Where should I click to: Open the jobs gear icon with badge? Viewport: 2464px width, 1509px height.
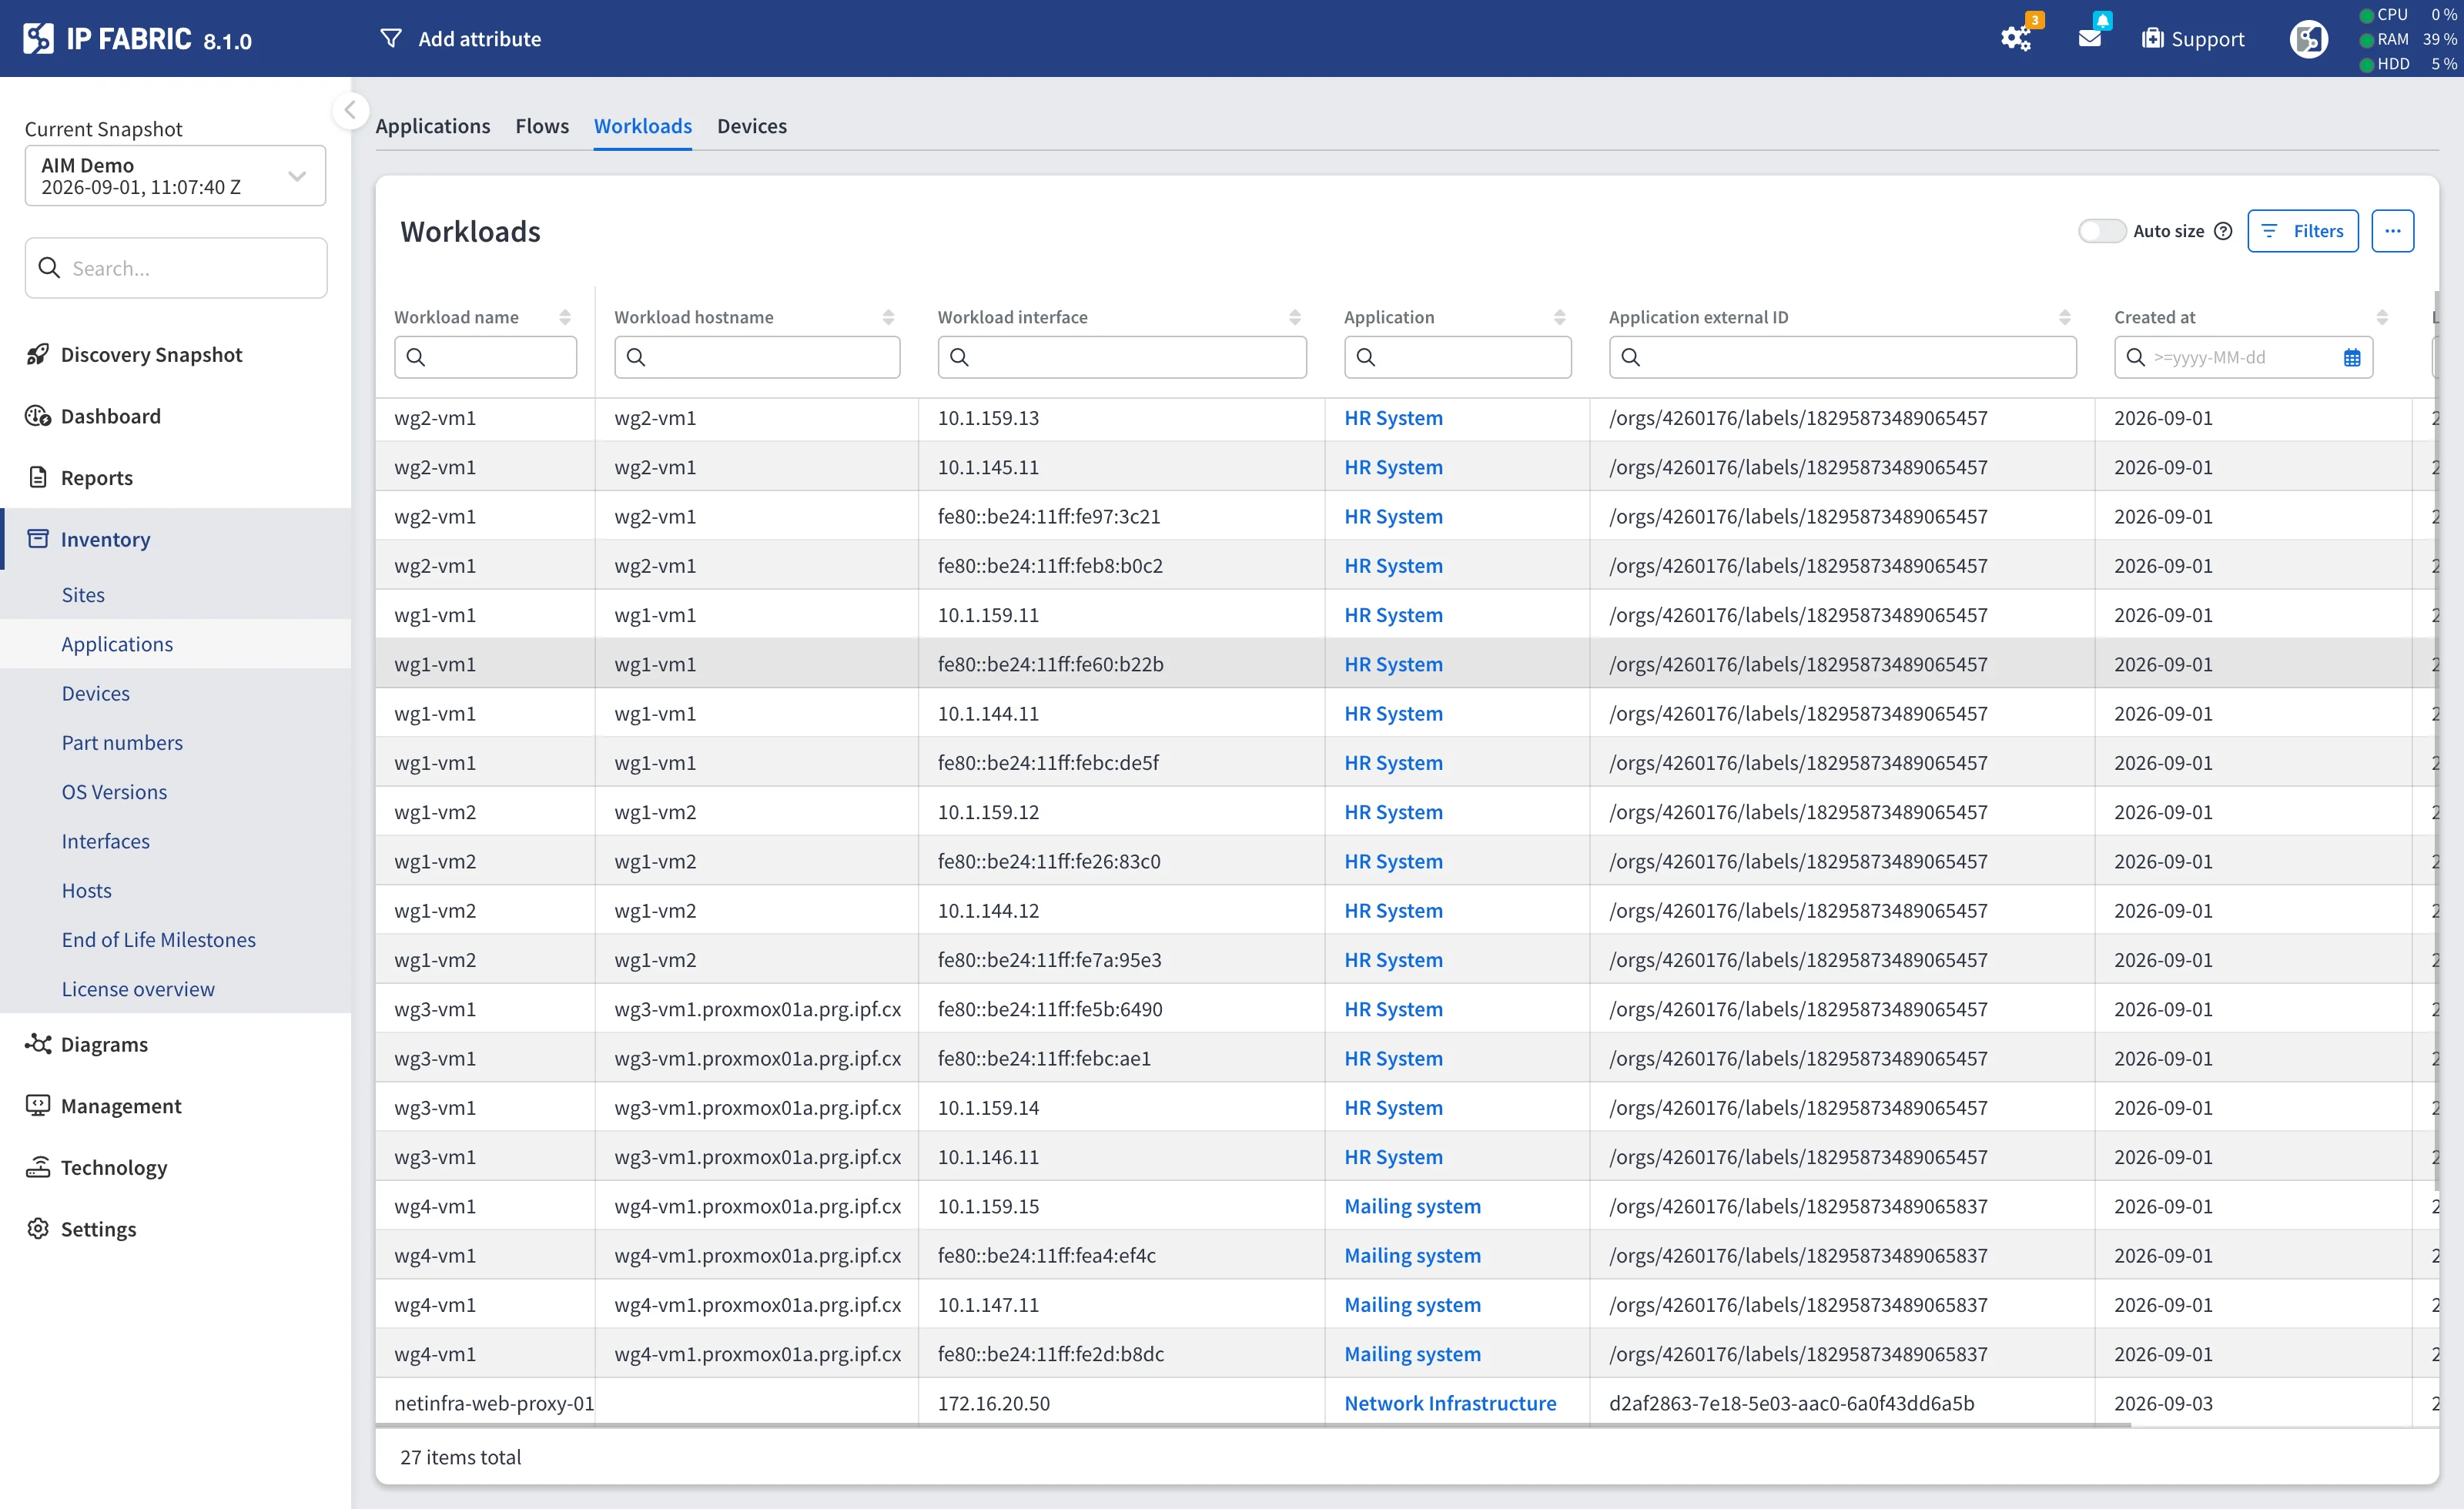click(2015, 39)
